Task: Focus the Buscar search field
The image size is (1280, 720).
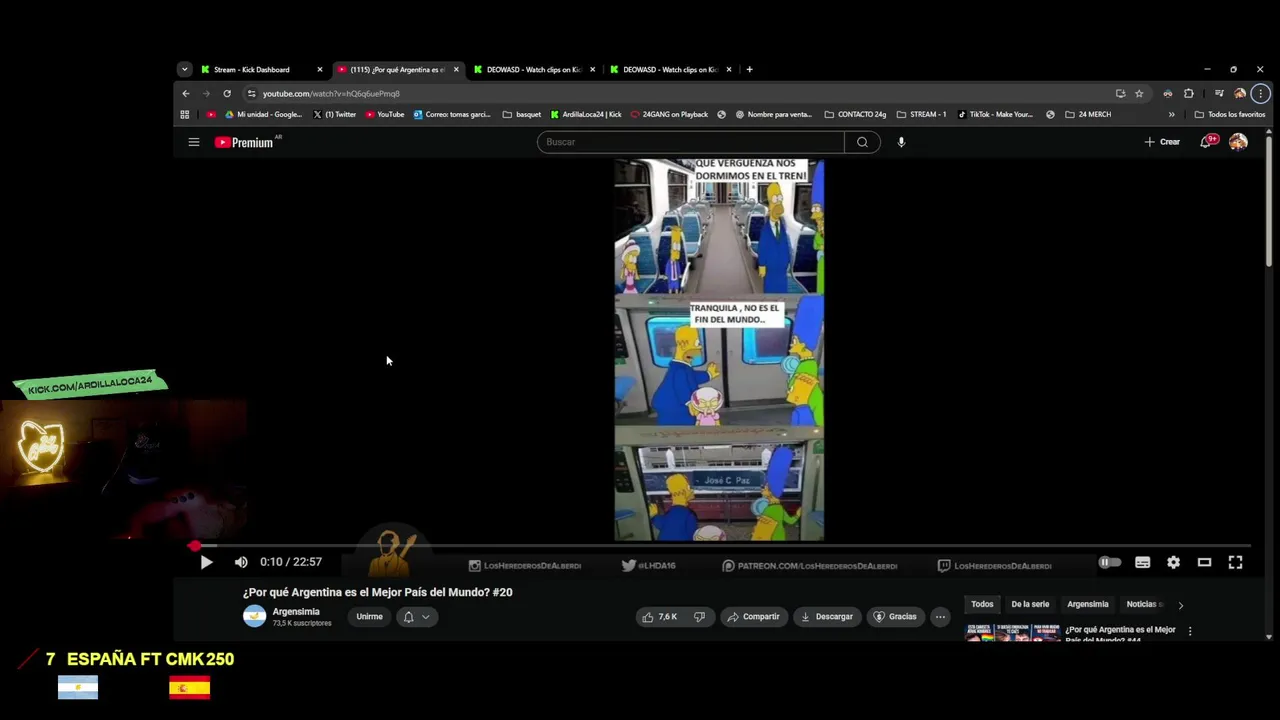Action: coord(690,142)
